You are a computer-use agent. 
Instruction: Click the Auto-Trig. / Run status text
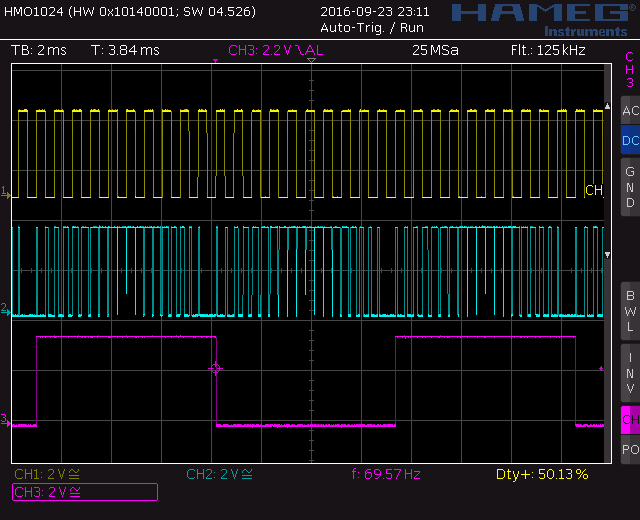(x=372, y=28)
